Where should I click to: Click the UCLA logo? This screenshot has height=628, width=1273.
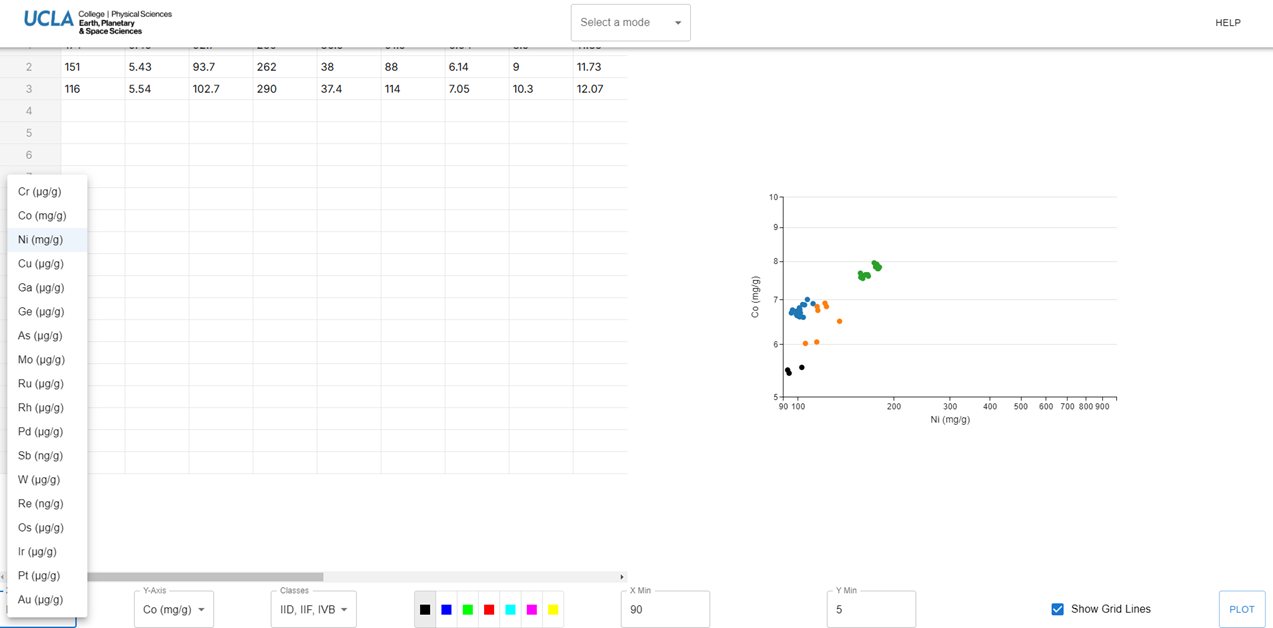(97, 21)
